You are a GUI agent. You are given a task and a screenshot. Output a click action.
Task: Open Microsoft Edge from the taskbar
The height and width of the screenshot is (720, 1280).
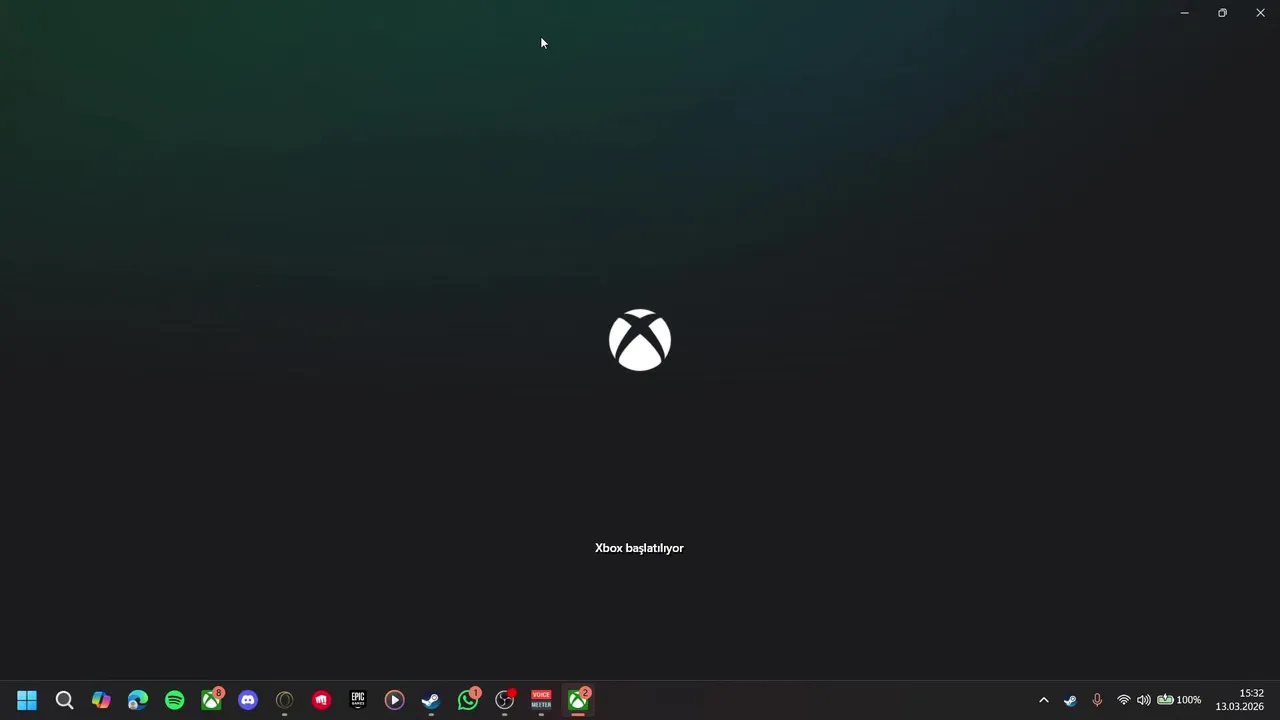138,700
